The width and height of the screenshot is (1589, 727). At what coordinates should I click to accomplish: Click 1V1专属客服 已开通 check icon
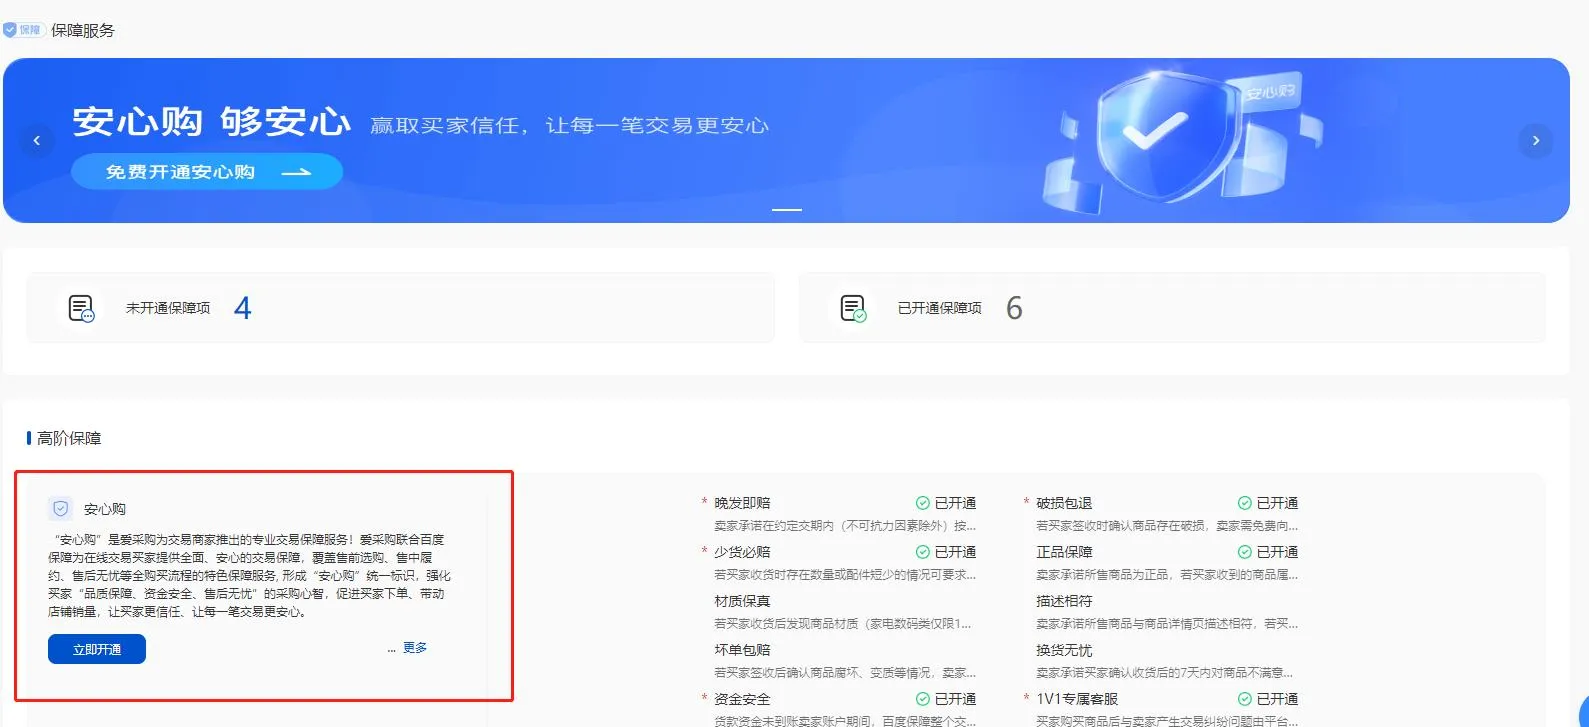1245,699
